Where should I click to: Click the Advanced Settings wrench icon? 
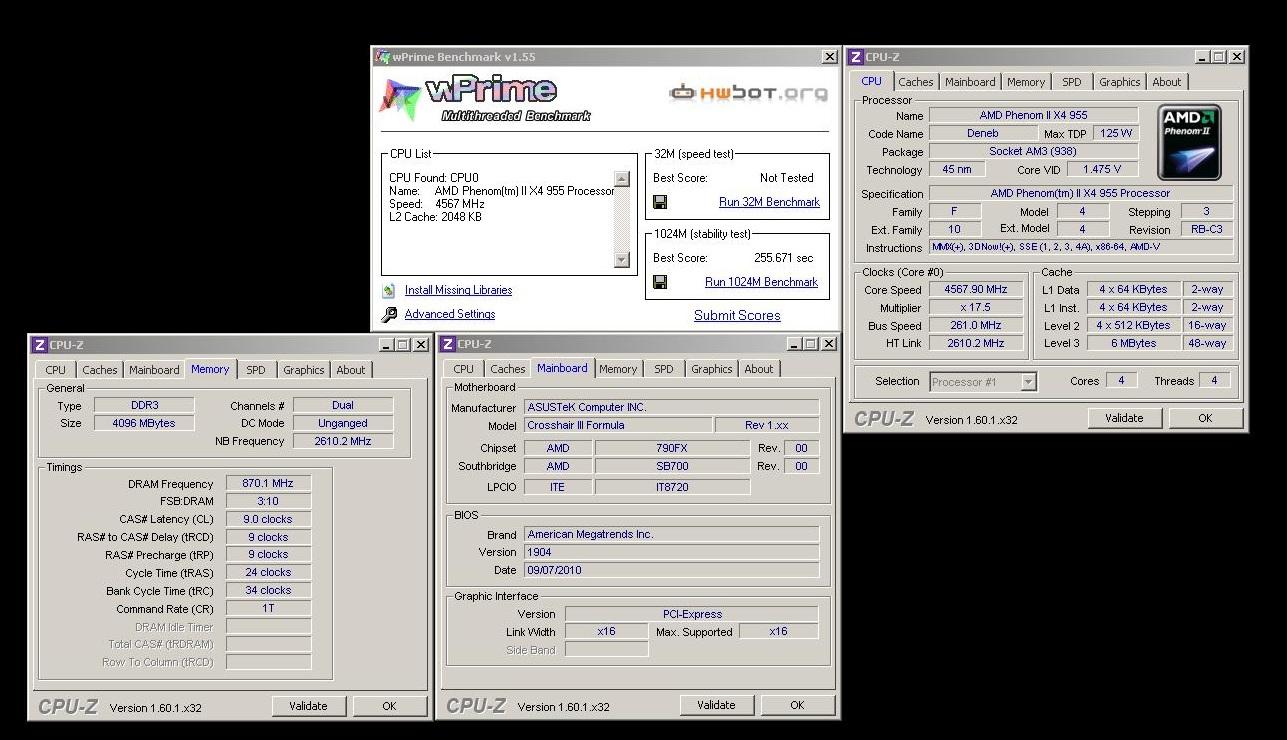pos(389,315)
